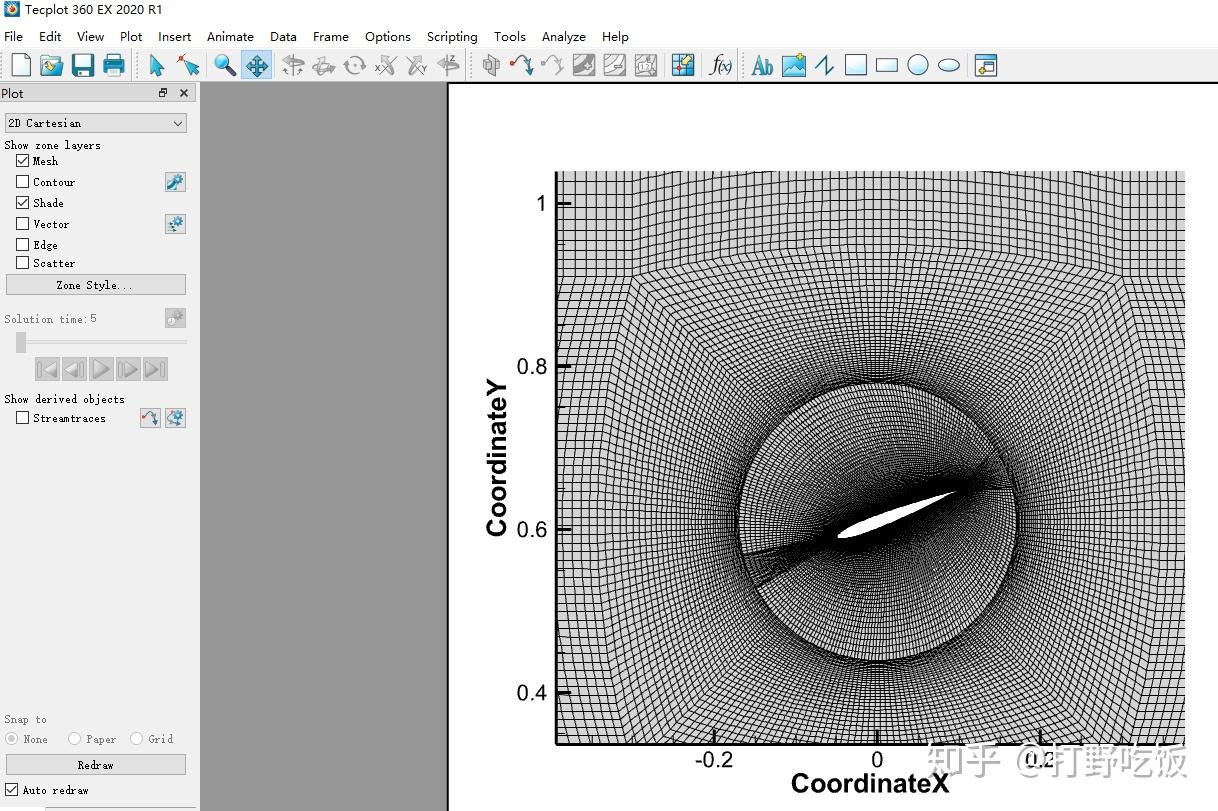Close the Plot sidebar panel
The width and height of the screenshot is (1218, 811).
tap(184, 93)
